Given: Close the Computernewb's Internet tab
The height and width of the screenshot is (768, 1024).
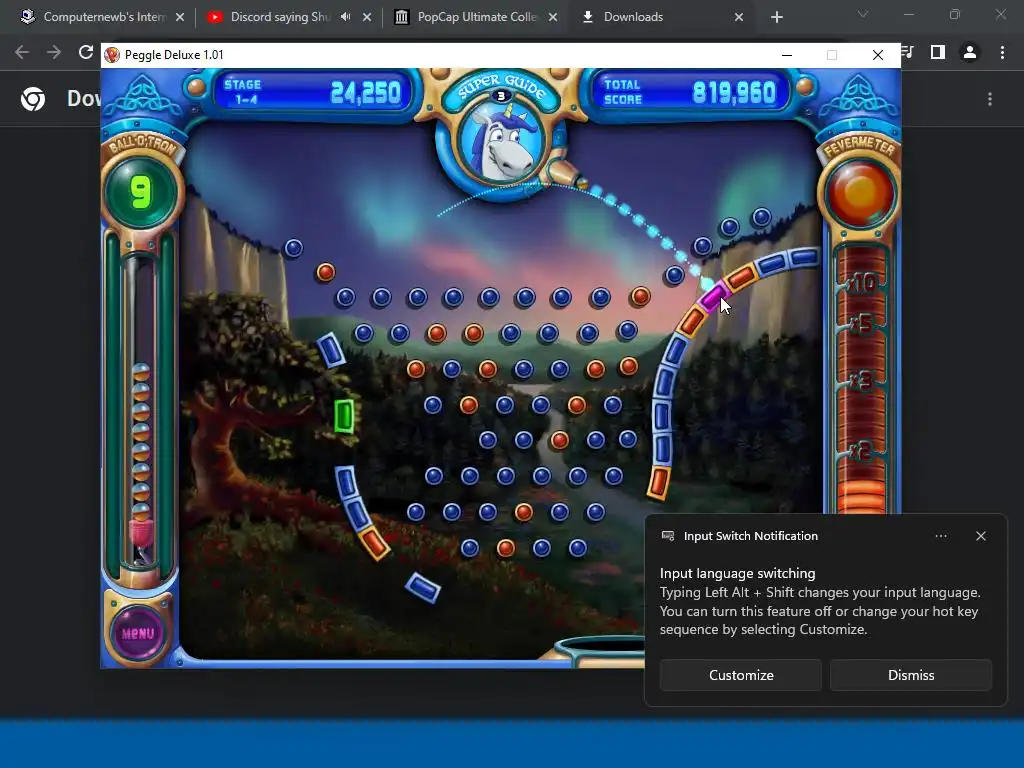Looking at the screenshot, I should point(180,17).
